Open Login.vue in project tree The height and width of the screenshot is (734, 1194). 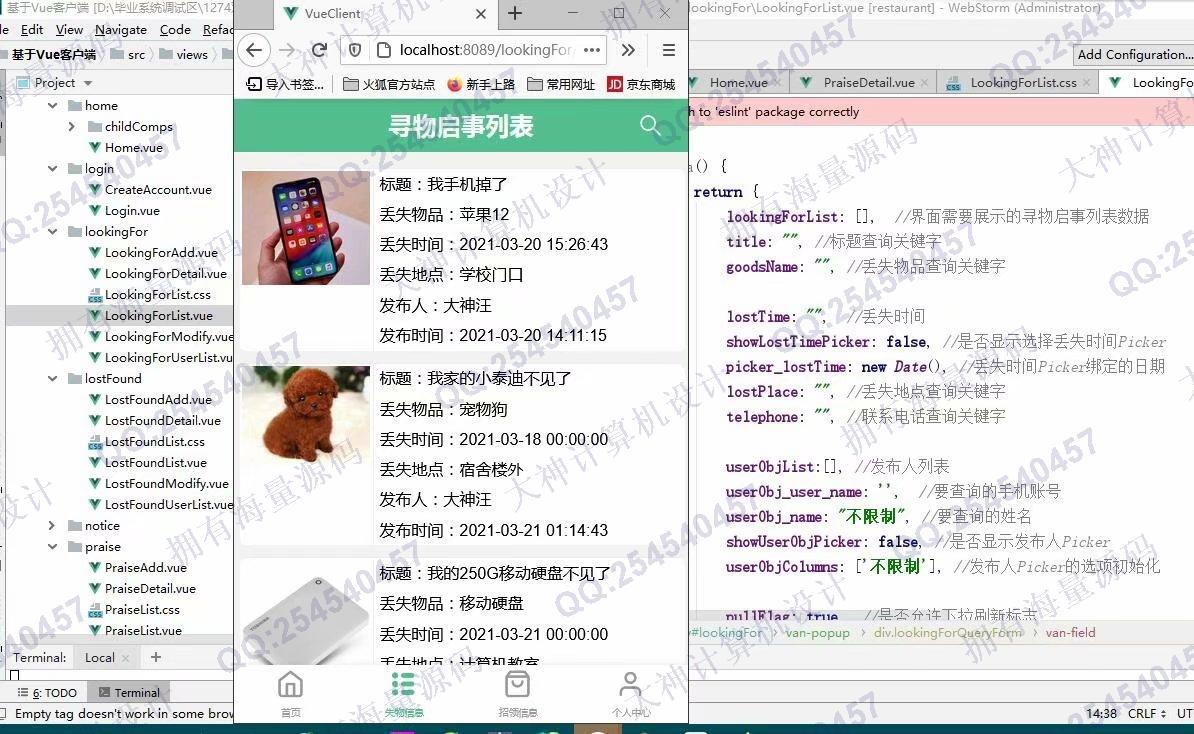tap(124, 211)
